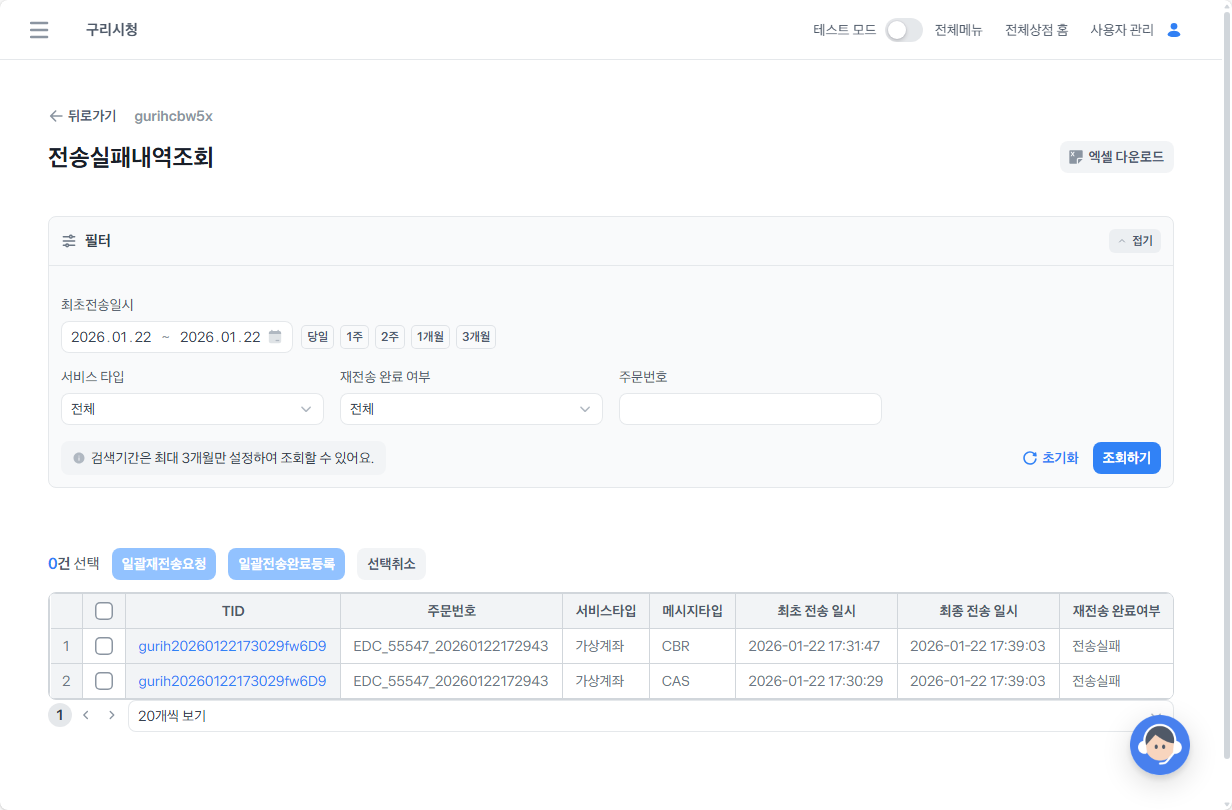Select the 1개월 date preset

coord(430,337)
